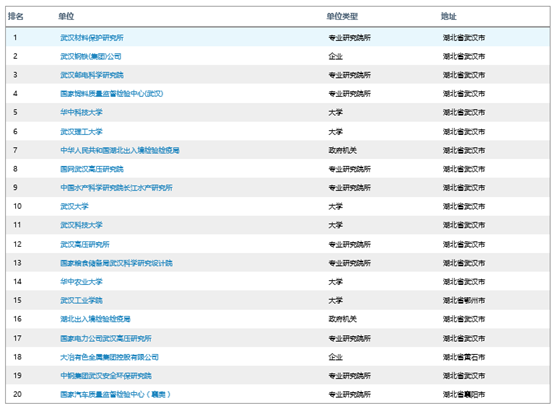
Task: Open the 武汉理工大学 link
Action: tap(81, 132)
